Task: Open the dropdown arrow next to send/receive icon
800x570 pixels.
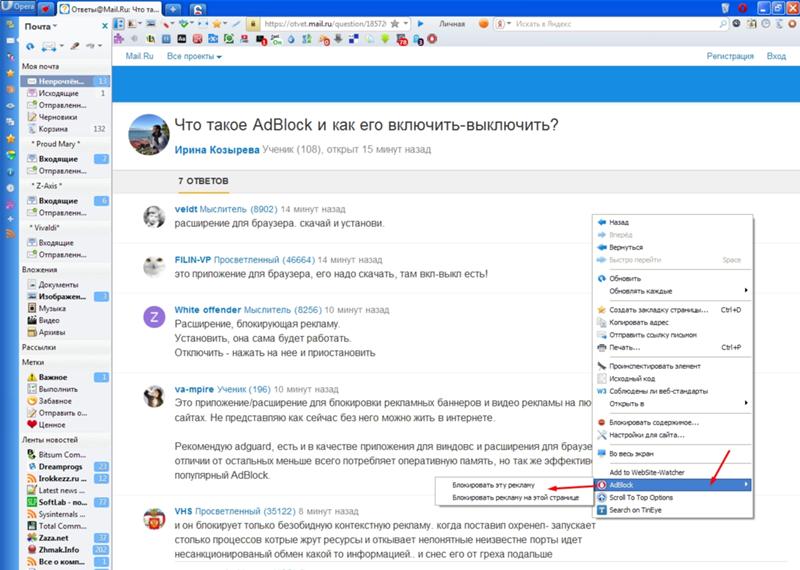Action: pyautogui.click(x=61, y=46)
